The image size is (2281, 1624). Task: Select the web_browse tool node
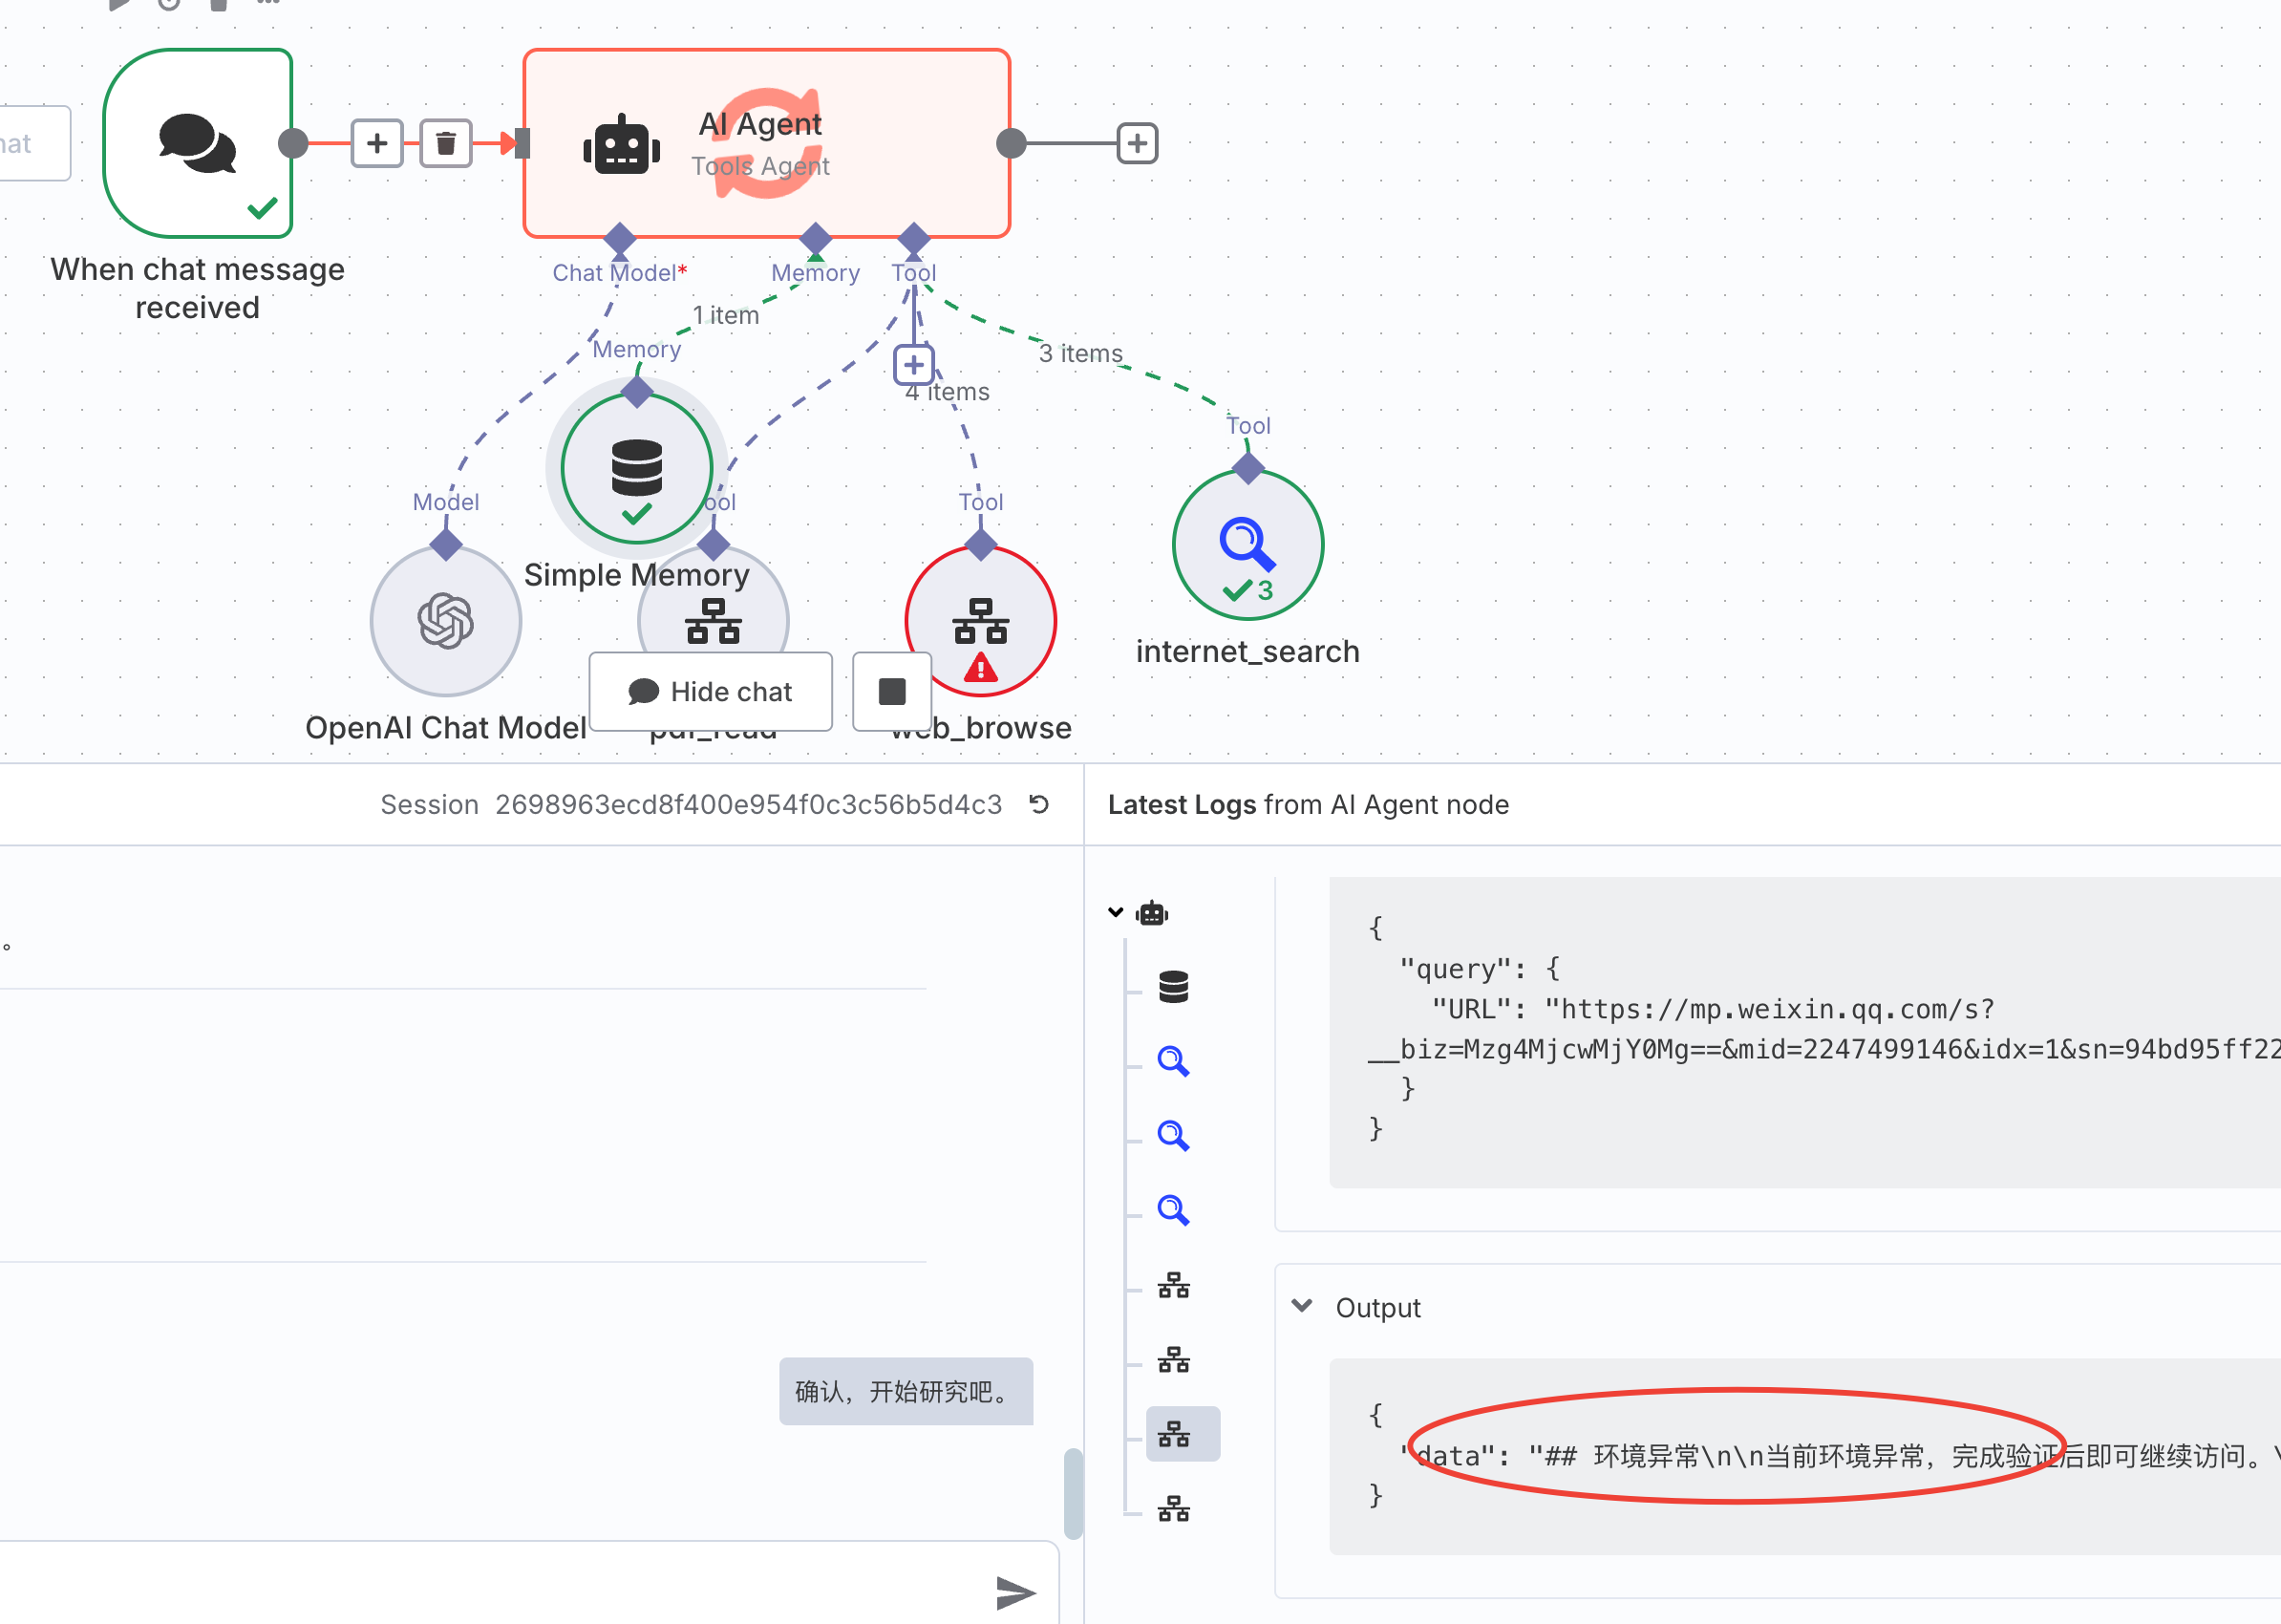(981, 621)
